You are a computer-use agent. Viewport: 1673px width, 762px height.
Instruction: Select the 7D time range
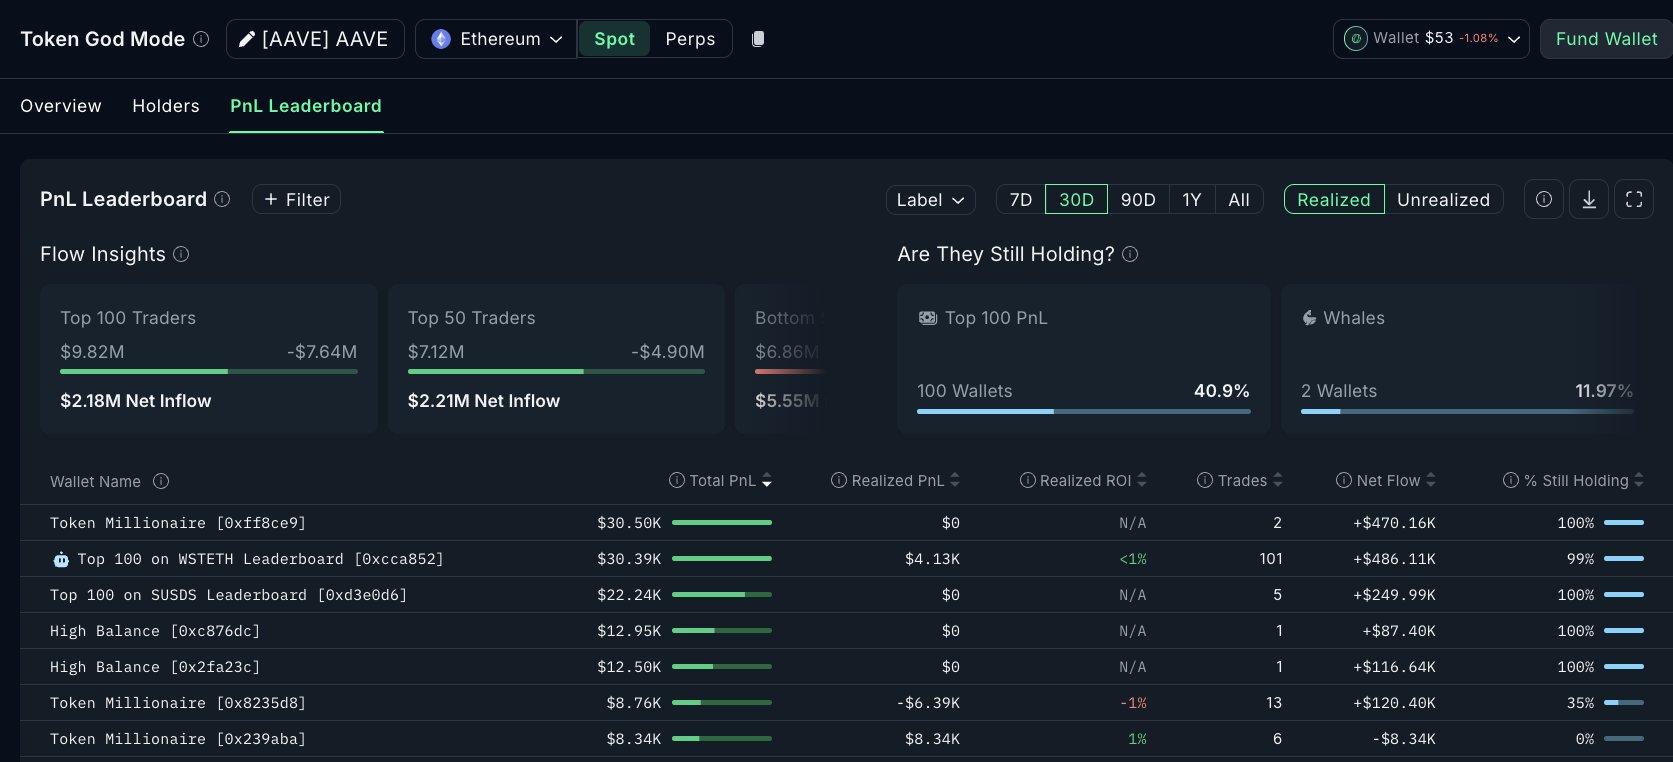pos(1020,199)
